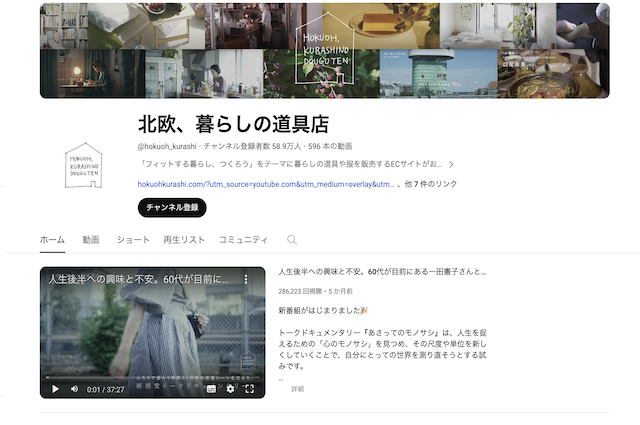
Task: Expand description with 詳細 link
Action: click(x=298, y=389)
